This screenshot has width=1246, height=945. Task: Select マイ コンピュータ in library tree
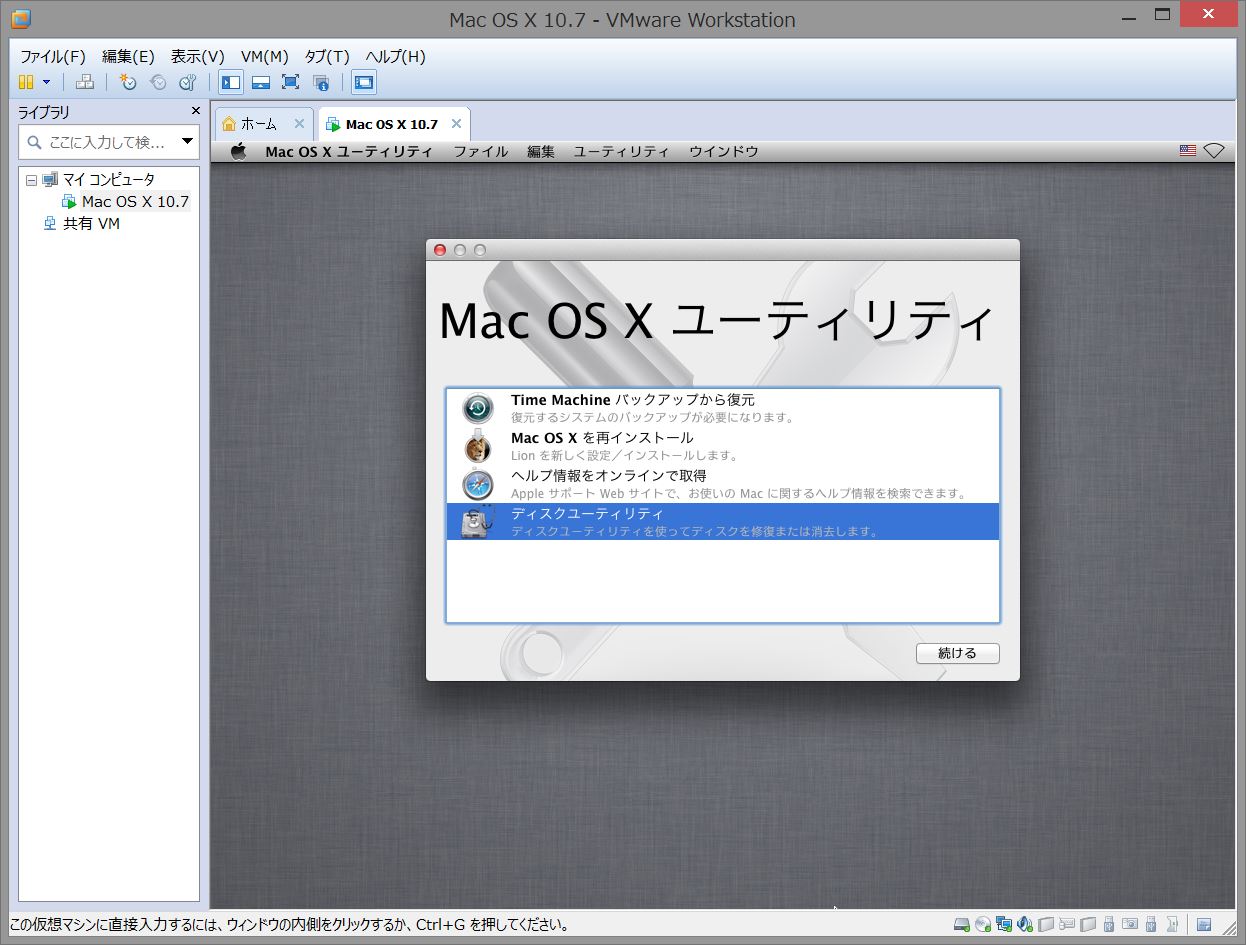pyautogui.click(x=108, y=180)
